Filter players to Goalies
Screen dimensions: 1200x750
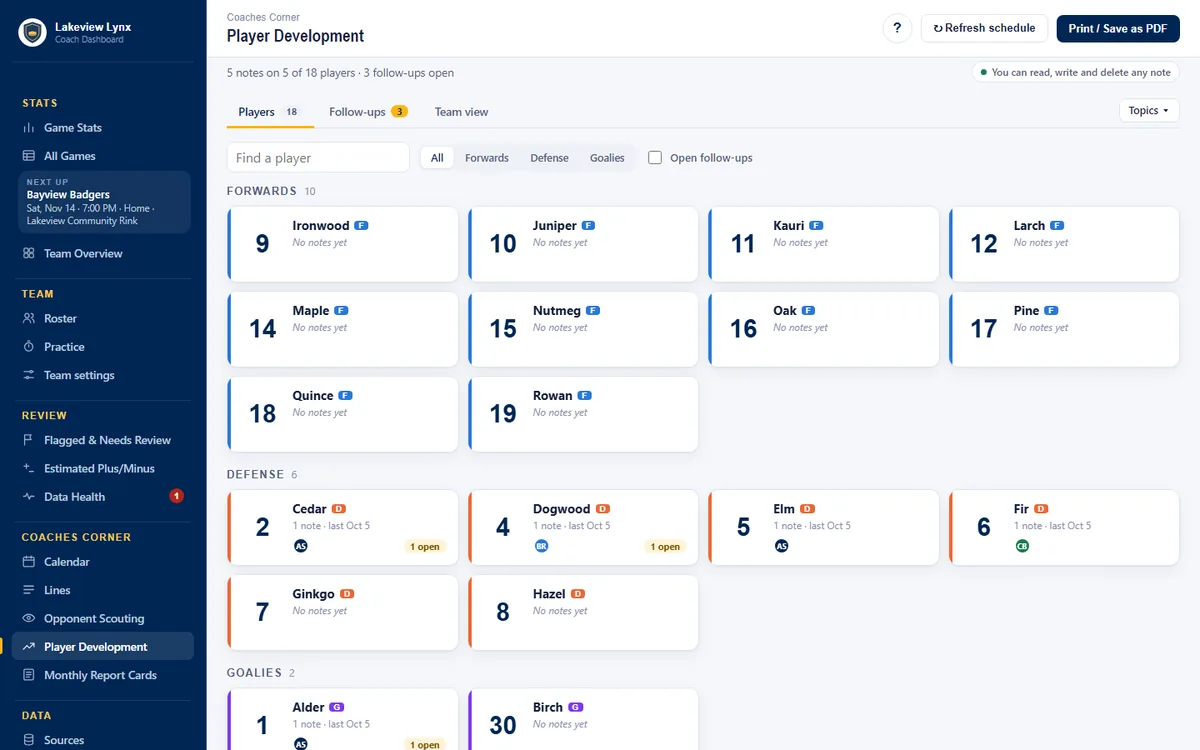tap(607, 158)
